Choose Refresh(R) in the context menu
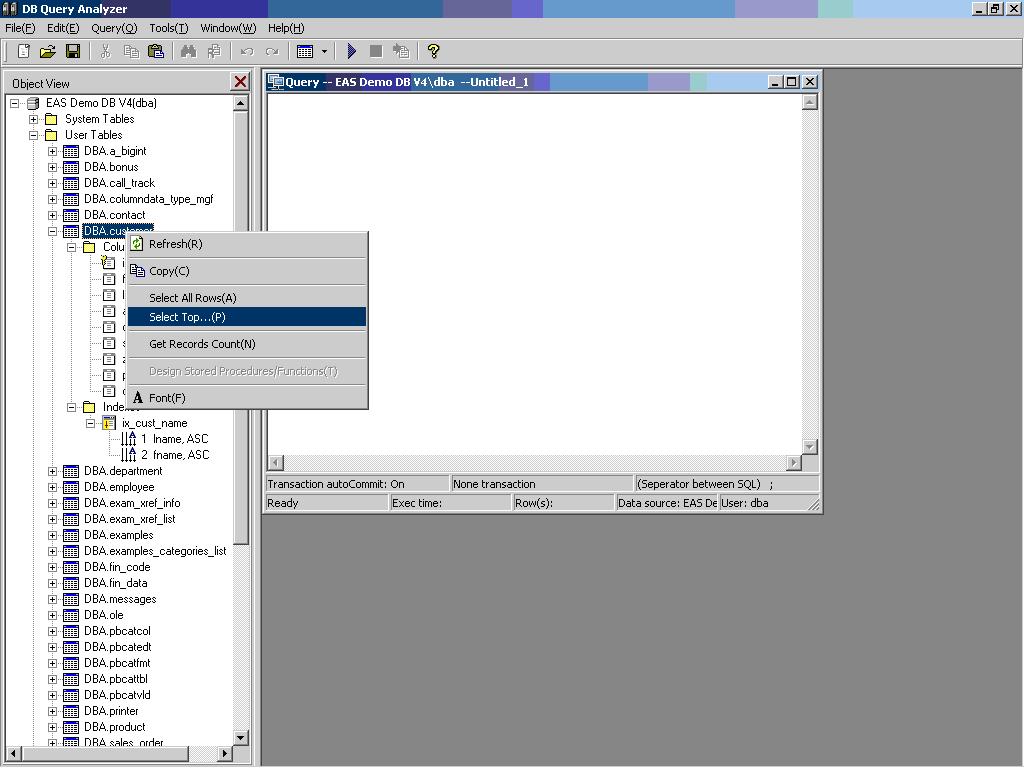 point(247,244)
